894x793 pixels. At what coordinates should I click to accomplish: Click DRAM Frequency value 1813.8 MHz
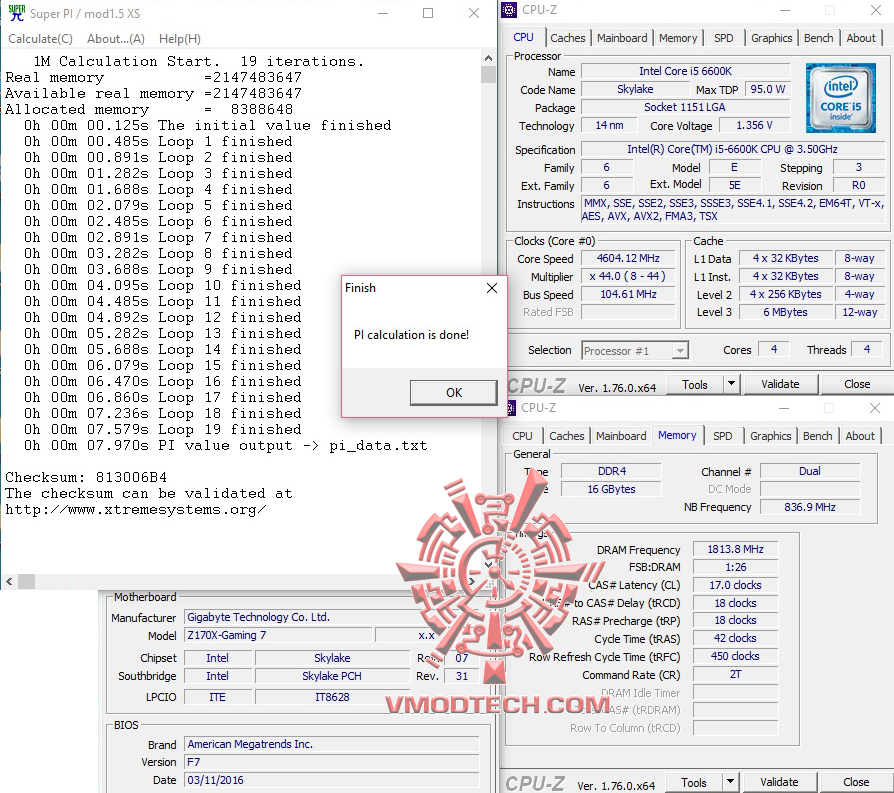pos(735,549)
